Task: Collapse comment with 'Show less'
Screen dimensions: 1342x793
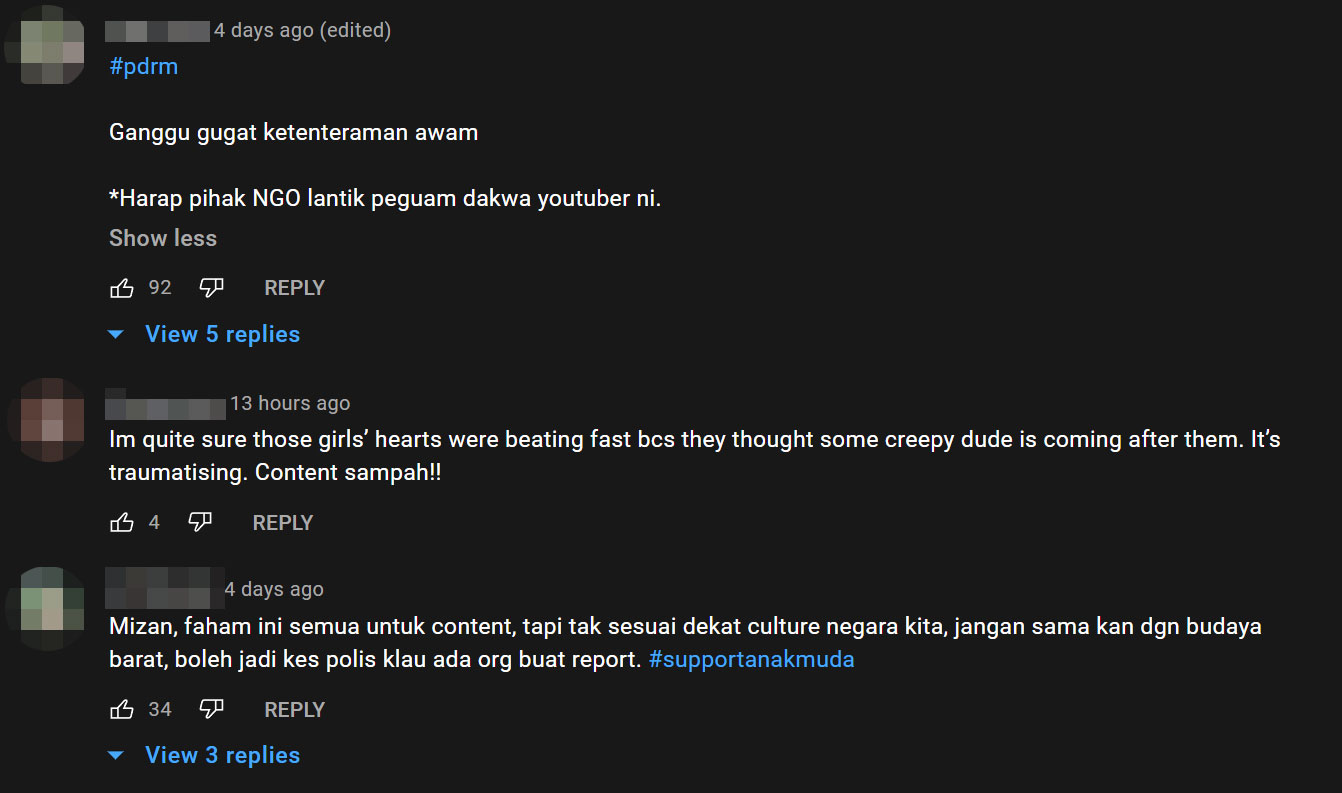Action: 163,238
